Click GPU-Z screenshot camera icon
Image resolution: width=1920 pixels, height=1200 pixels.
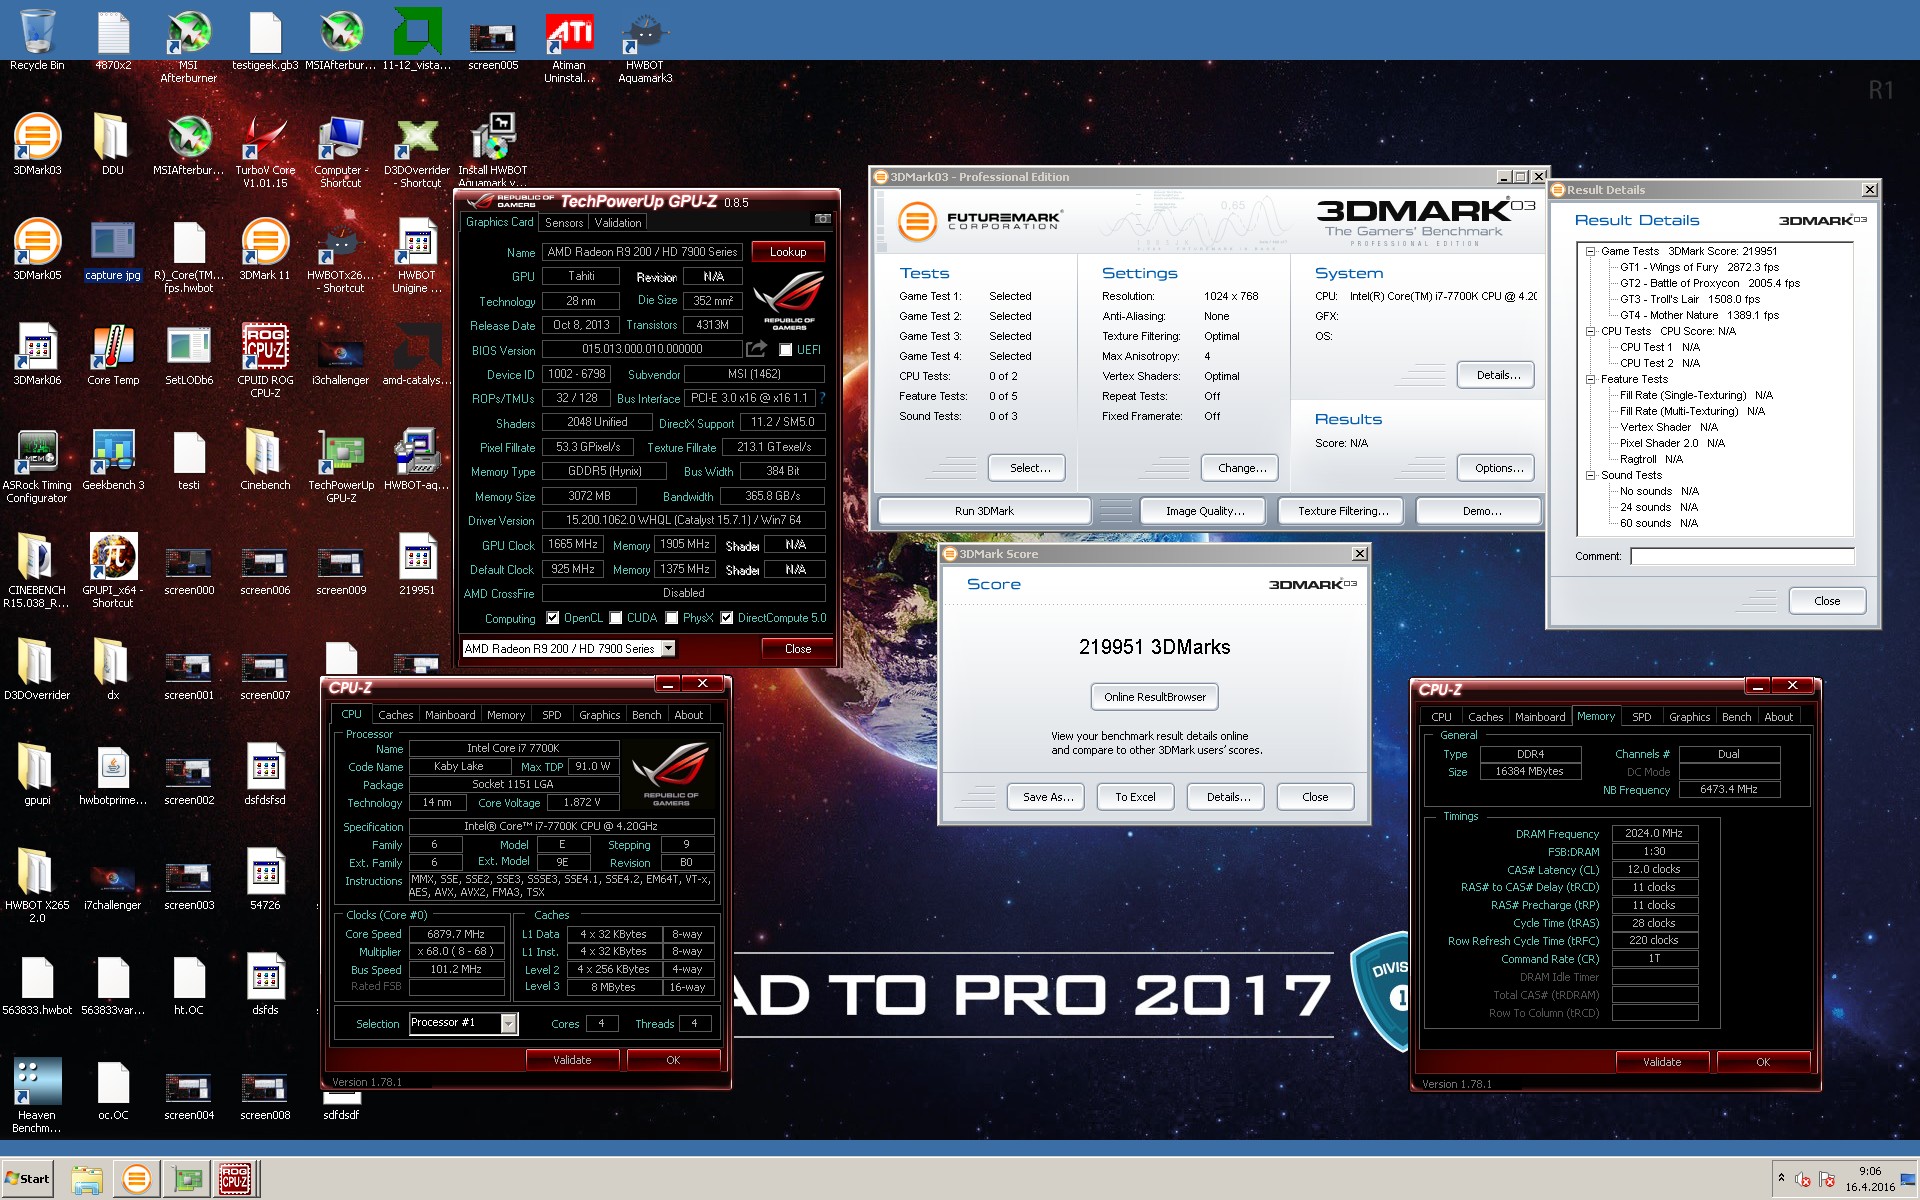pos(822,219)
